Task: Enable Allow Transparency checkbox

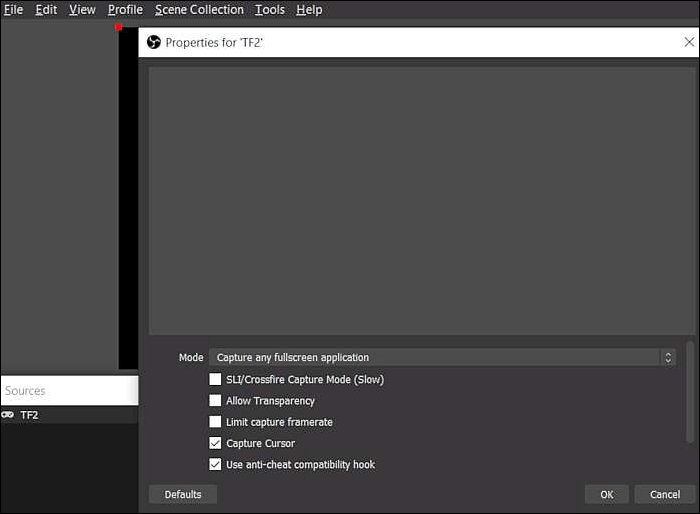Action: pyautogui.click(x=215, y=401)
